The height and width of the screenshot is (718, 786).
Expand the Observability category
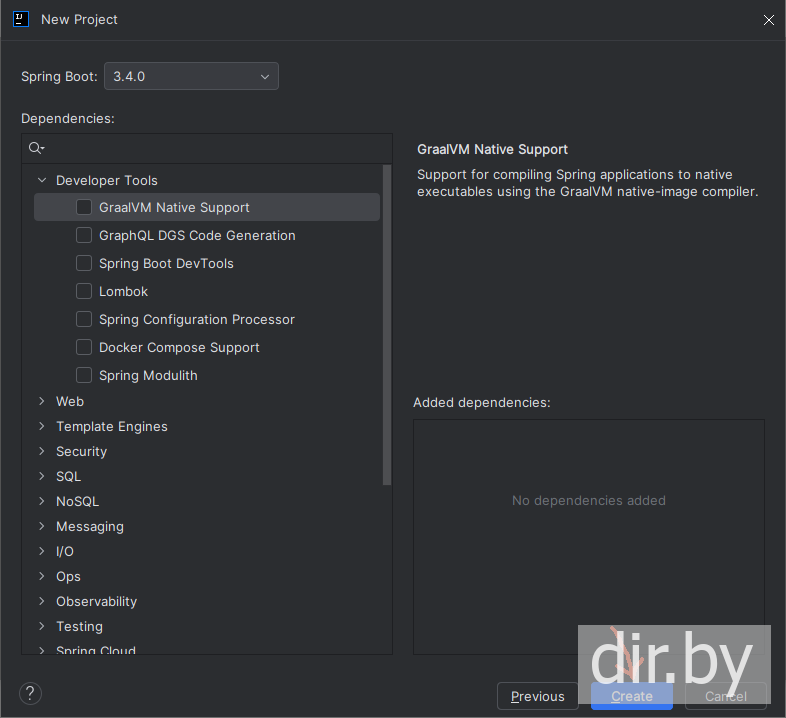(42, 601)
